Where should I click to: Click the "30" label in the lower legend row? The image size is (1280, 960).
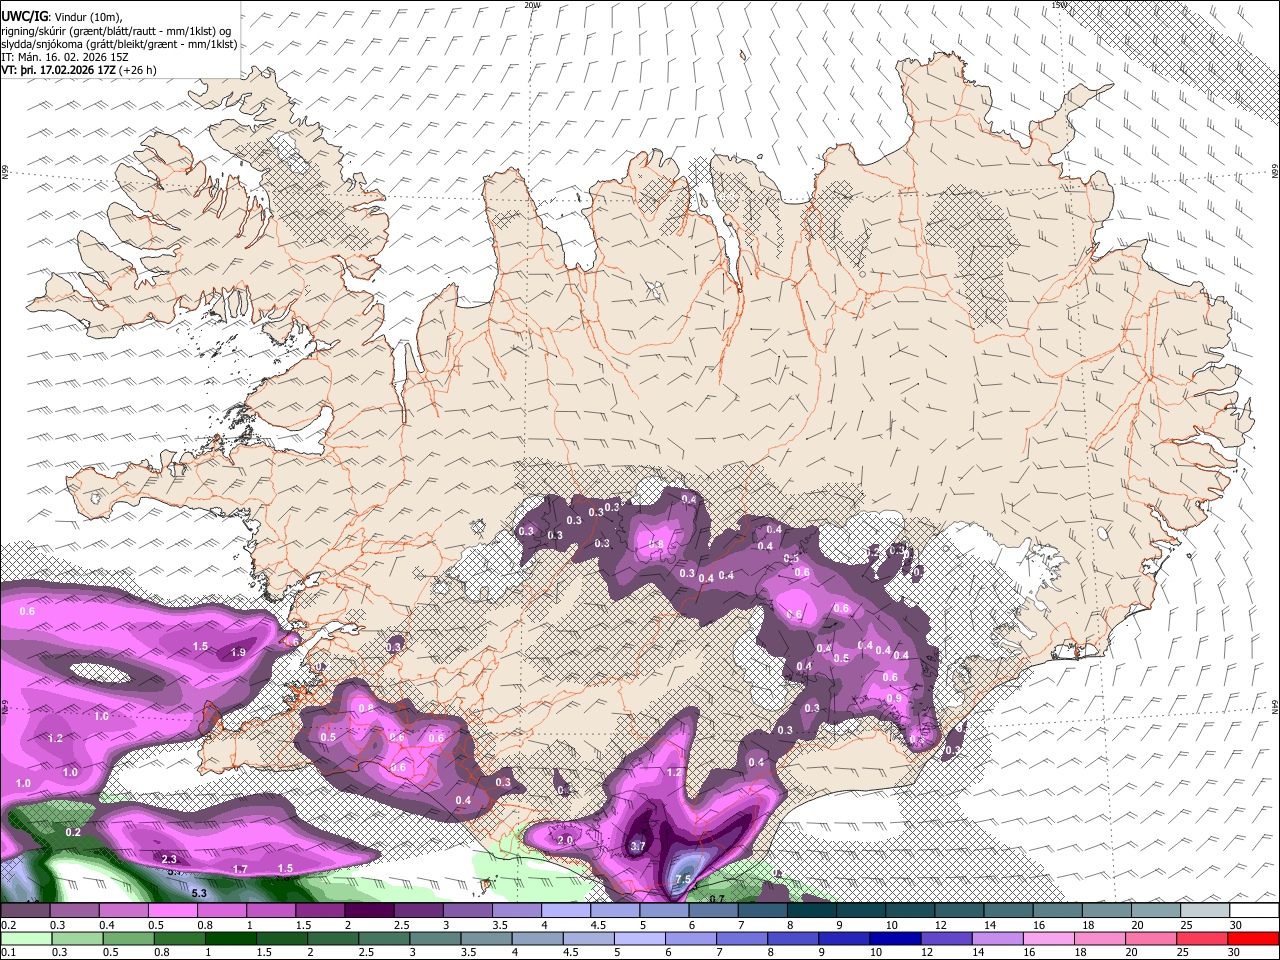coord(1234,952)
